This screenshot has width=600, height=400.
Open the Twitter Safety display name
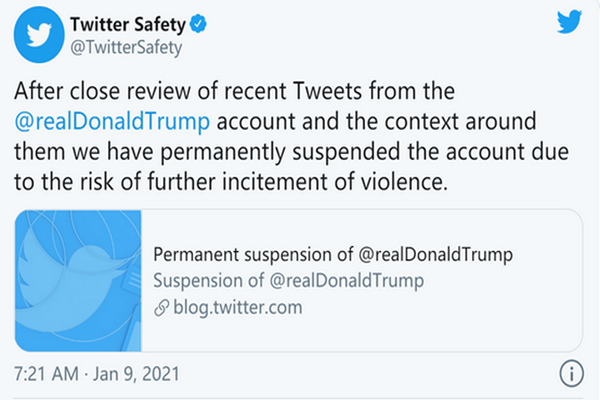pos(112,23)
